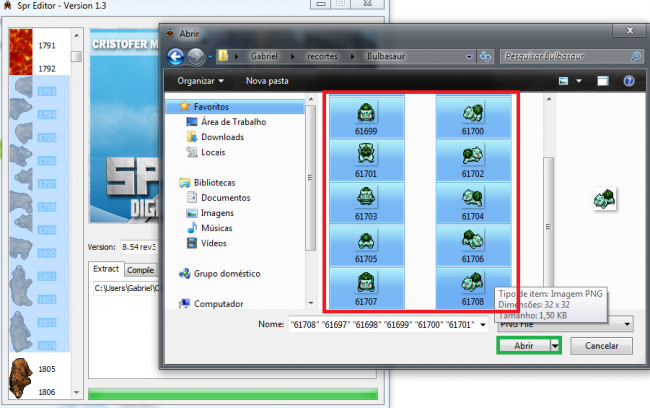The image size is (650, 408).
Task: Open the Imagens library
Action: [x=217, y=213]
